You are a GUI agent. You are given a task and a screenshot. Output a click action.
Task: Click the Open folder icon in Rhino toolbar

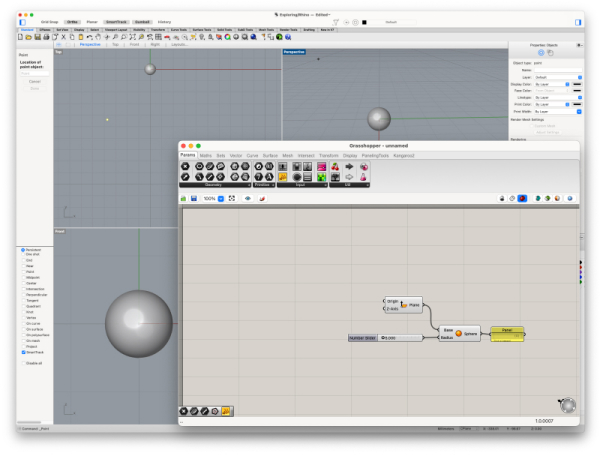[28, 37]
